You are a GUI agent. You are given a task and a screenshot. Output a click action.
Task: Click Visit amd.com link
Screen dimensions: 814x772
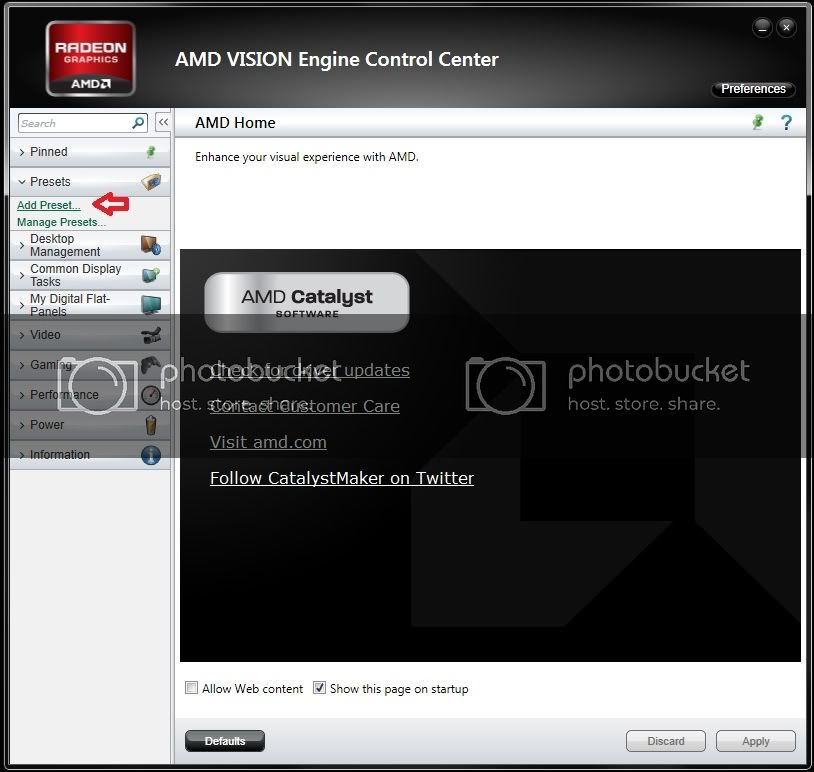[268, 442]
